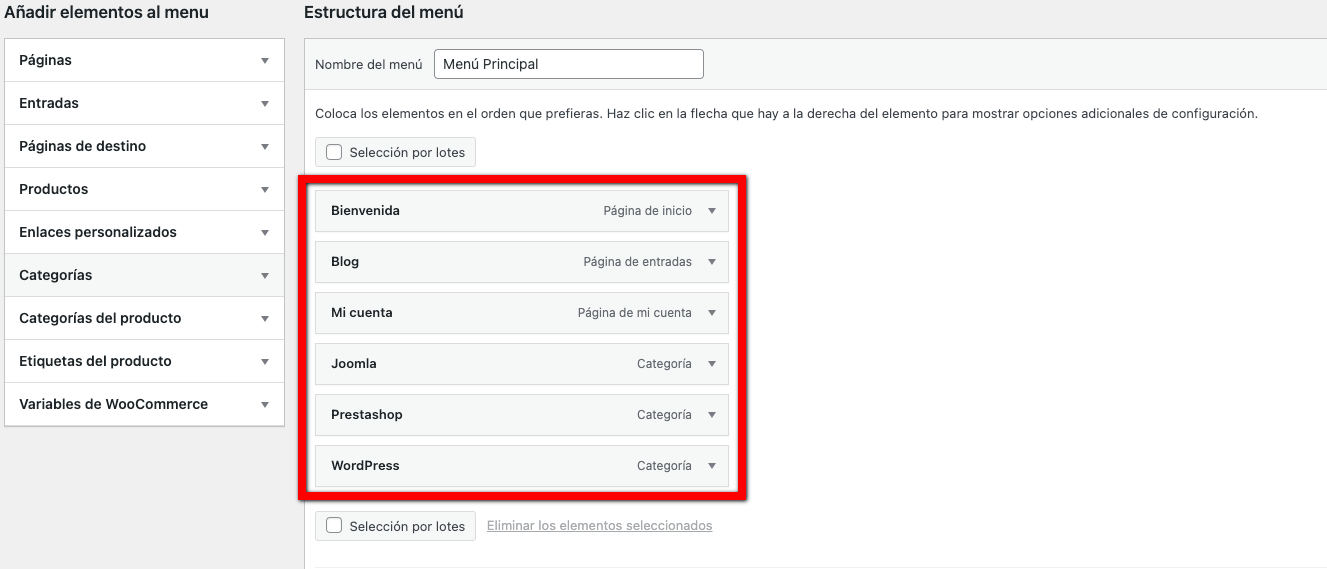Click the Estructura del menú heading
The image size is (1327, 569).
[x=383, y=13]
